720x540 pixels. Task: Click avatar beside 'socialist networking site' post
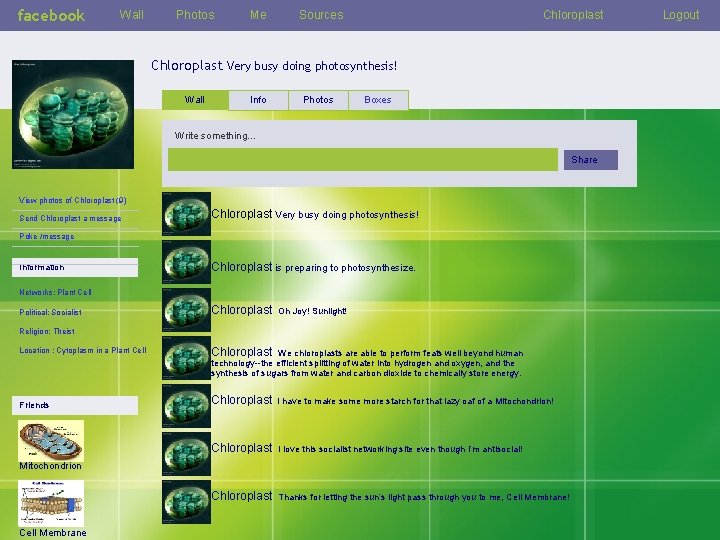pyautogui.click(x=186, y=454)
